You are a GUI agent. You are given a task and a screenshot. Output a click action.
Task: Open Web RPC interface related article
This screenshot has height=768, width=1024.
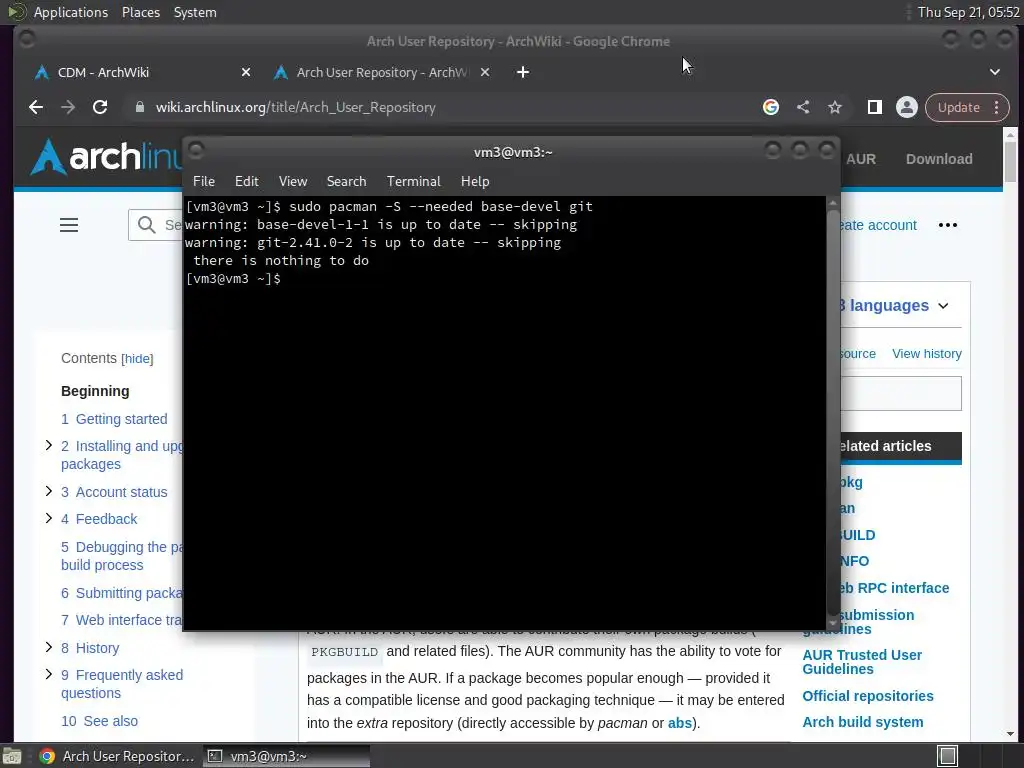pos(894,588)
